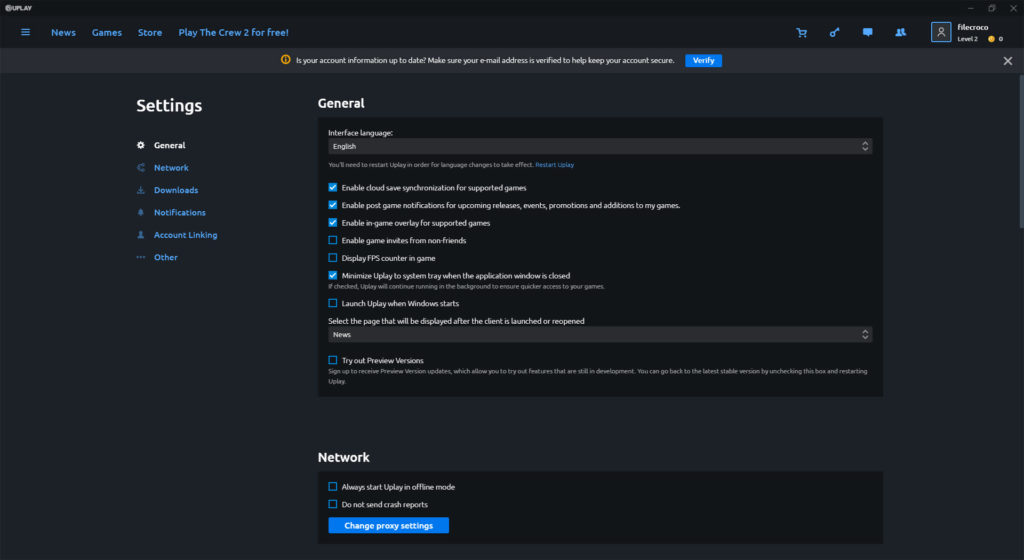Open Games in top navigation
The width and height of the screenshot is (1024, 560).
pos(106,33)
